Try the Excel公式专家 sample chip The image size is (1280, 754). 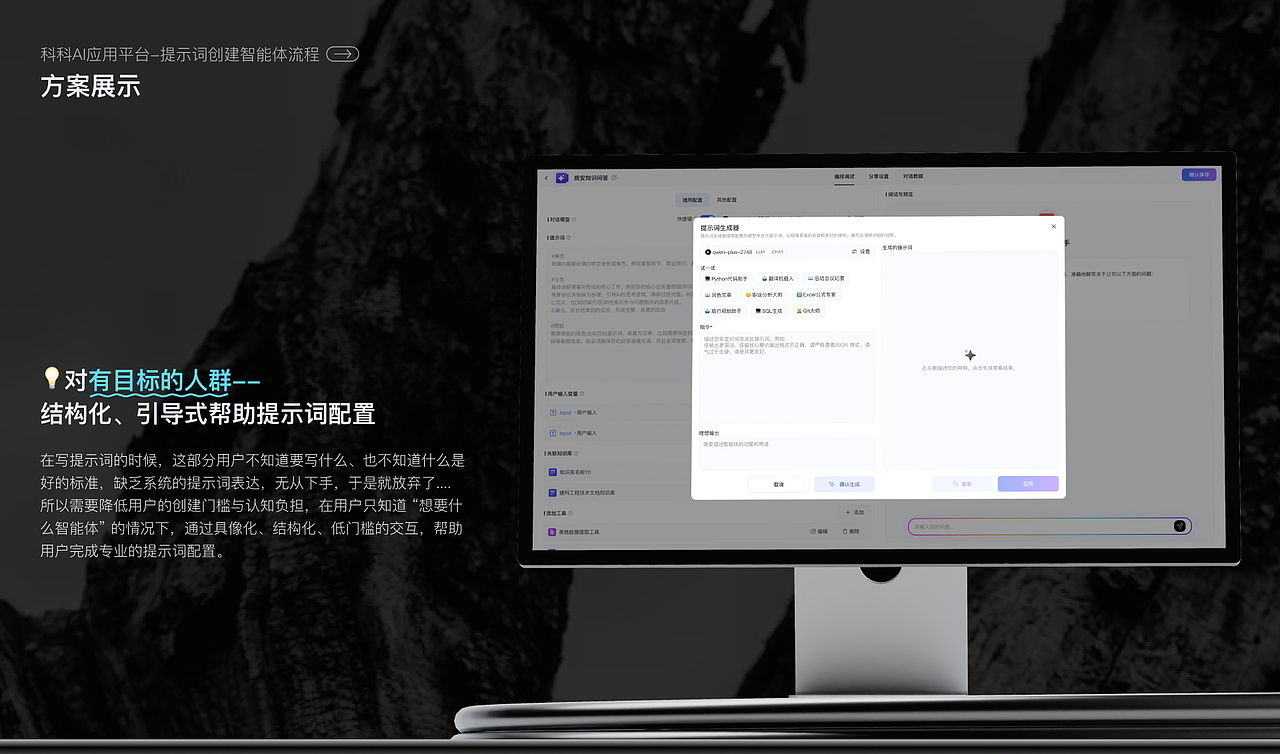tap(817, 295)
